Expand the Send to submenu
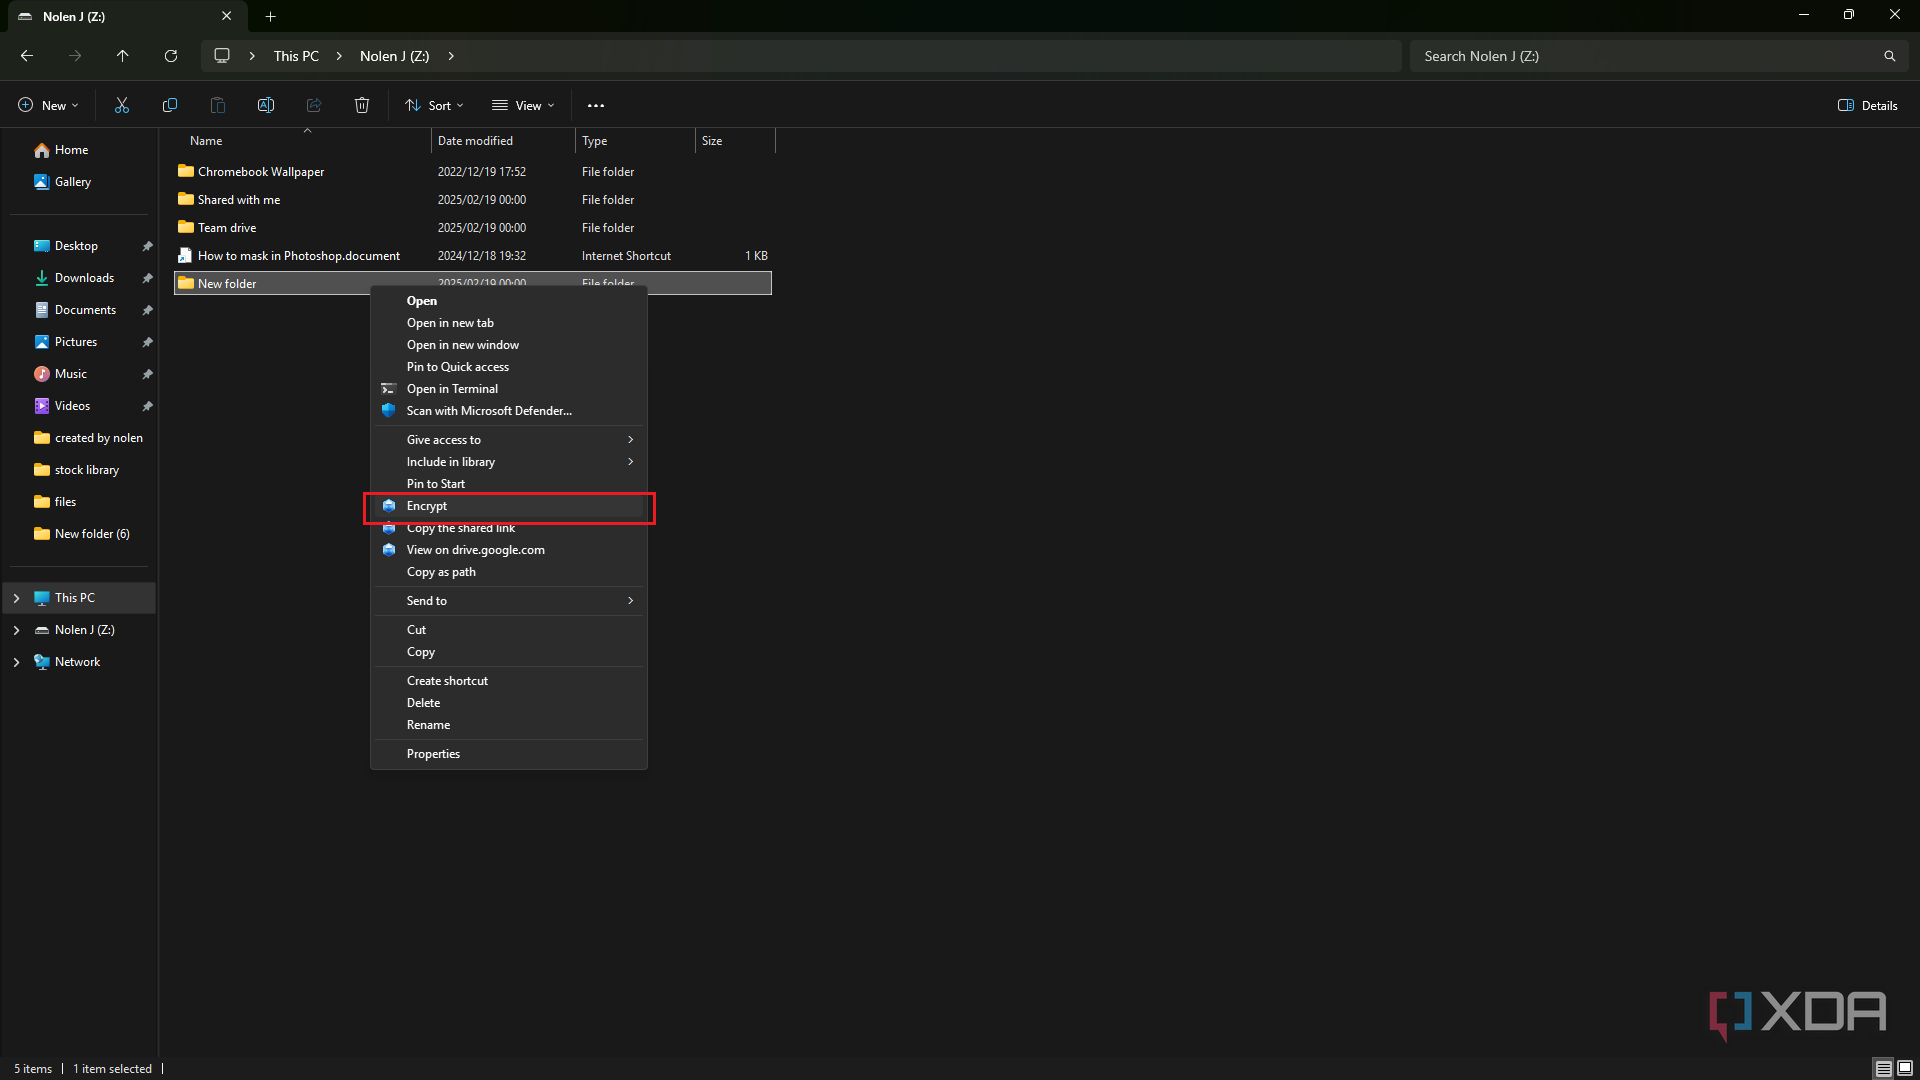Image resolution: width=1920 pixels, height=1080 pixels. pos(509,601)
